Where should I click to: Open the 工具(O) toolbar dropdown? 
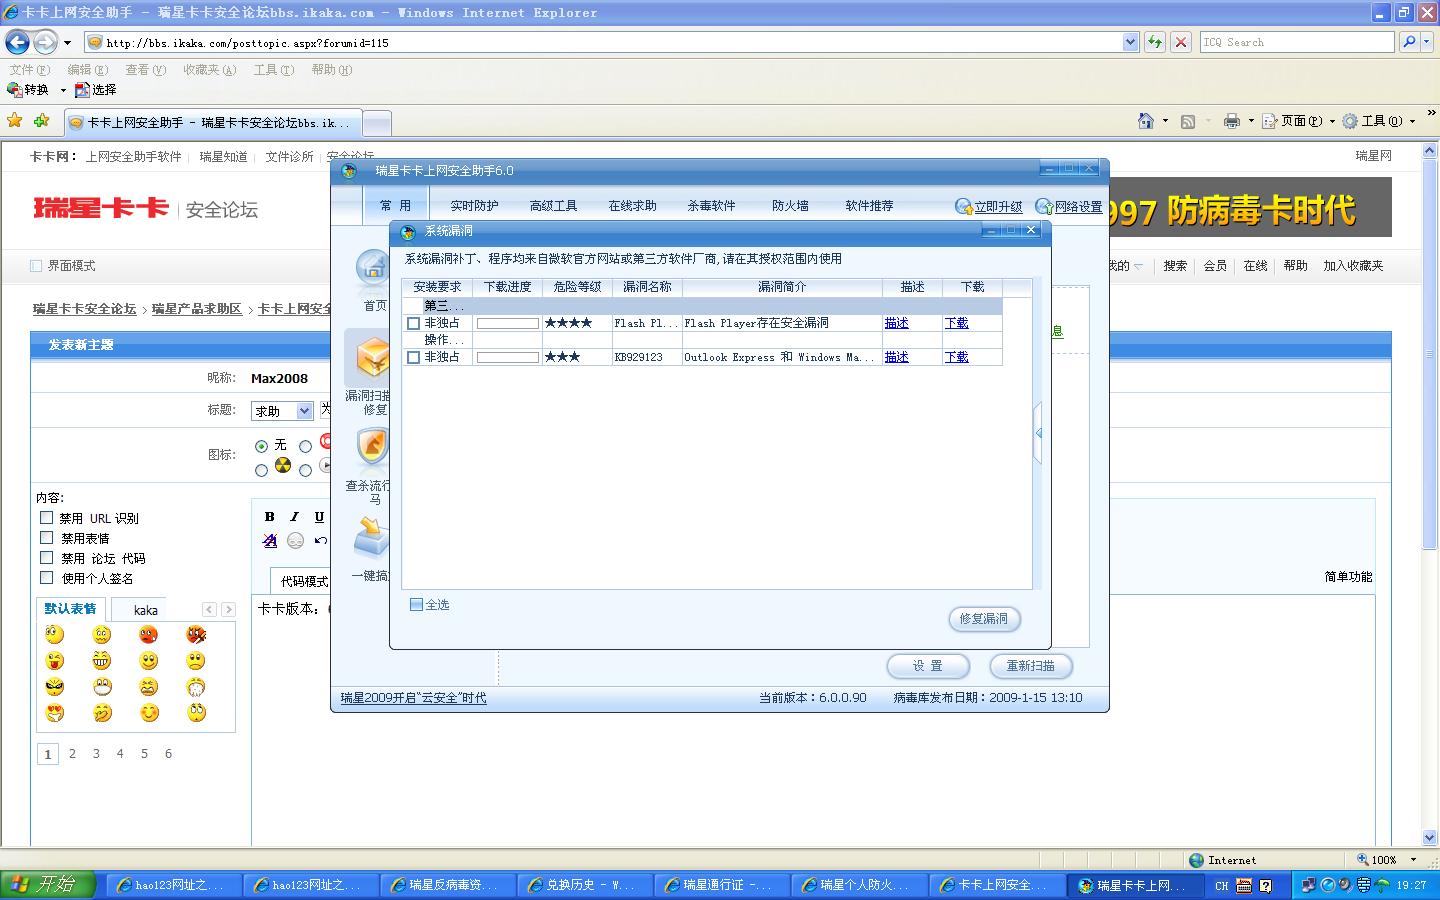point(1379,121)
